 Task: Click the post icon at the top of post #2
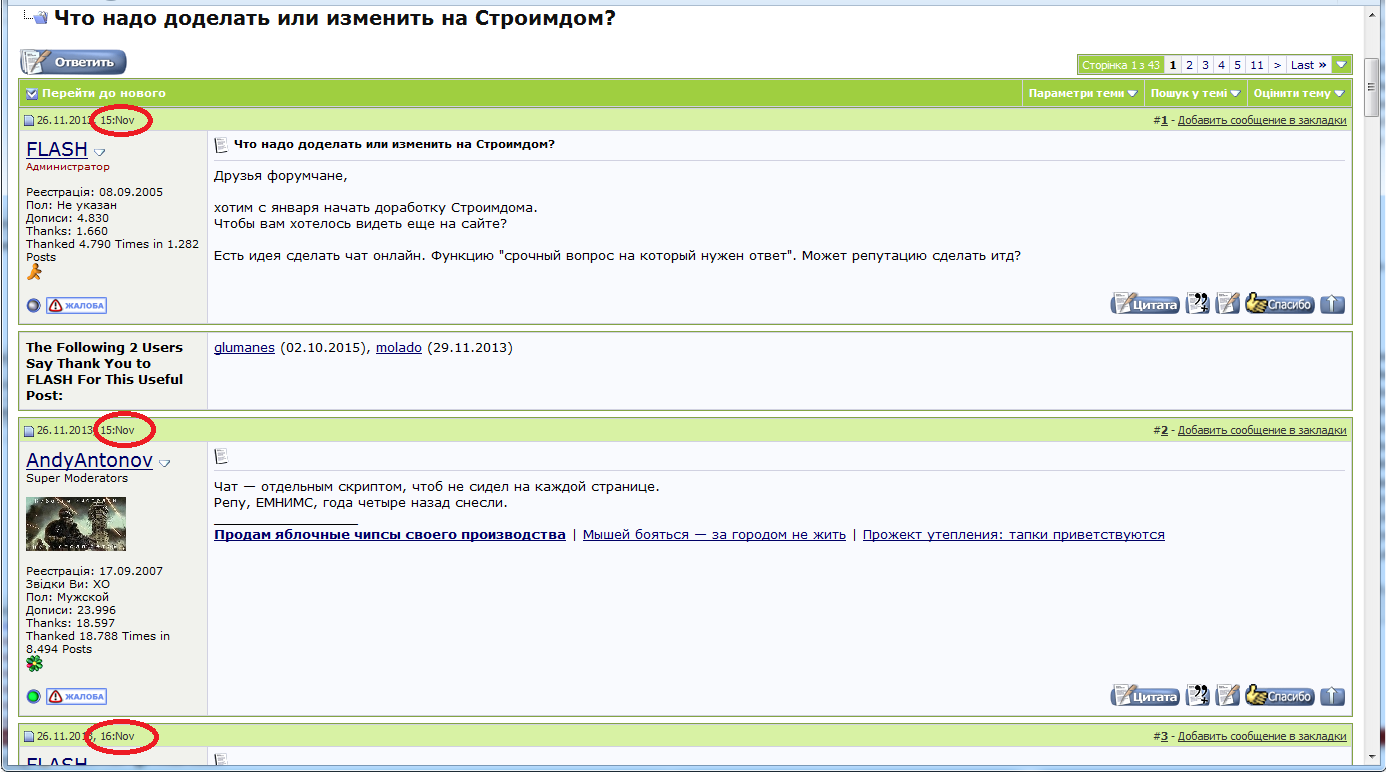[221, 456]
